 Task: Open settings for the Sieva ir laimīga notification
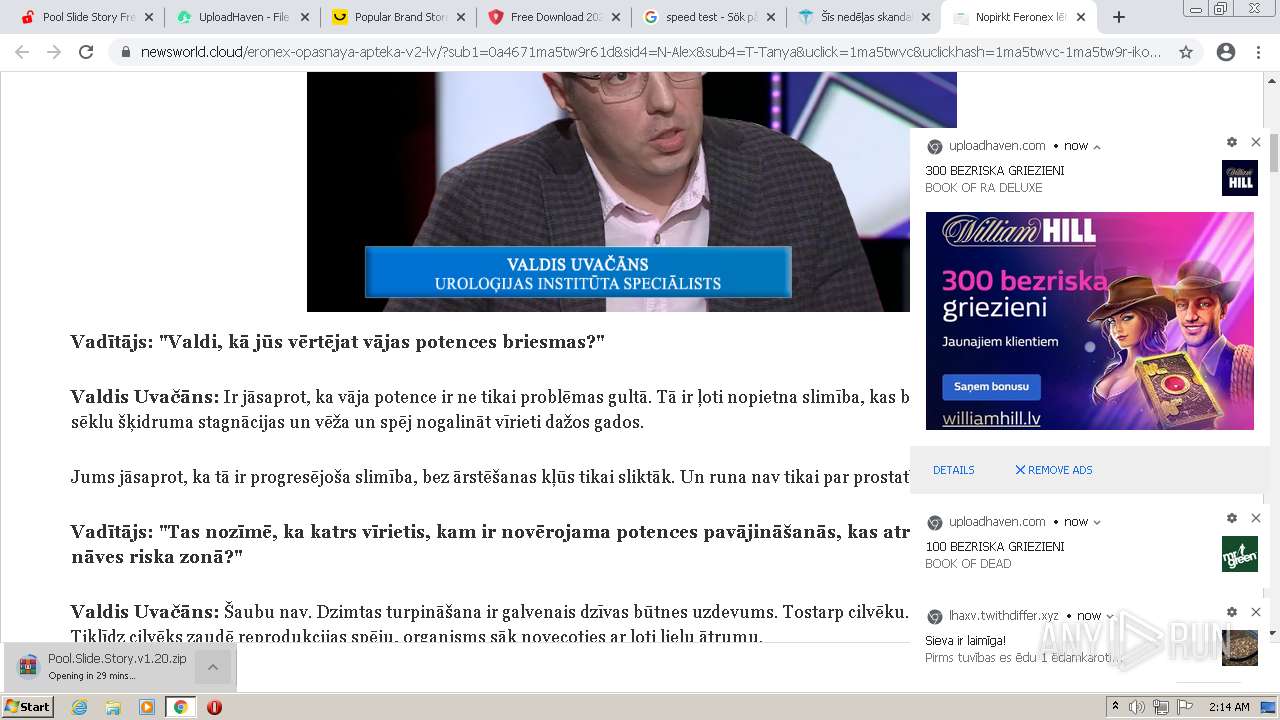[x=1232, y=612]
